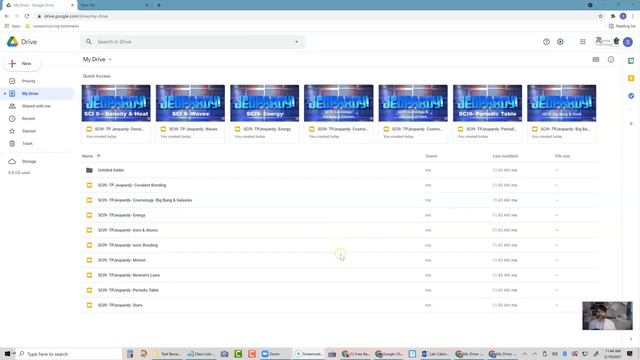640x360 pixels.
Task: Select the Covalent Bonding Jeopardy file
Action: pyautogui.click(x=341, y=185)
